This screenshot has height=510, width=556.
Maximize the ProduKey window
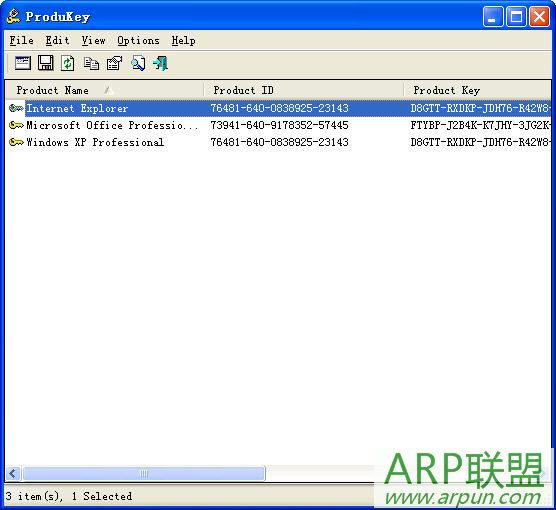click(516, 16)
